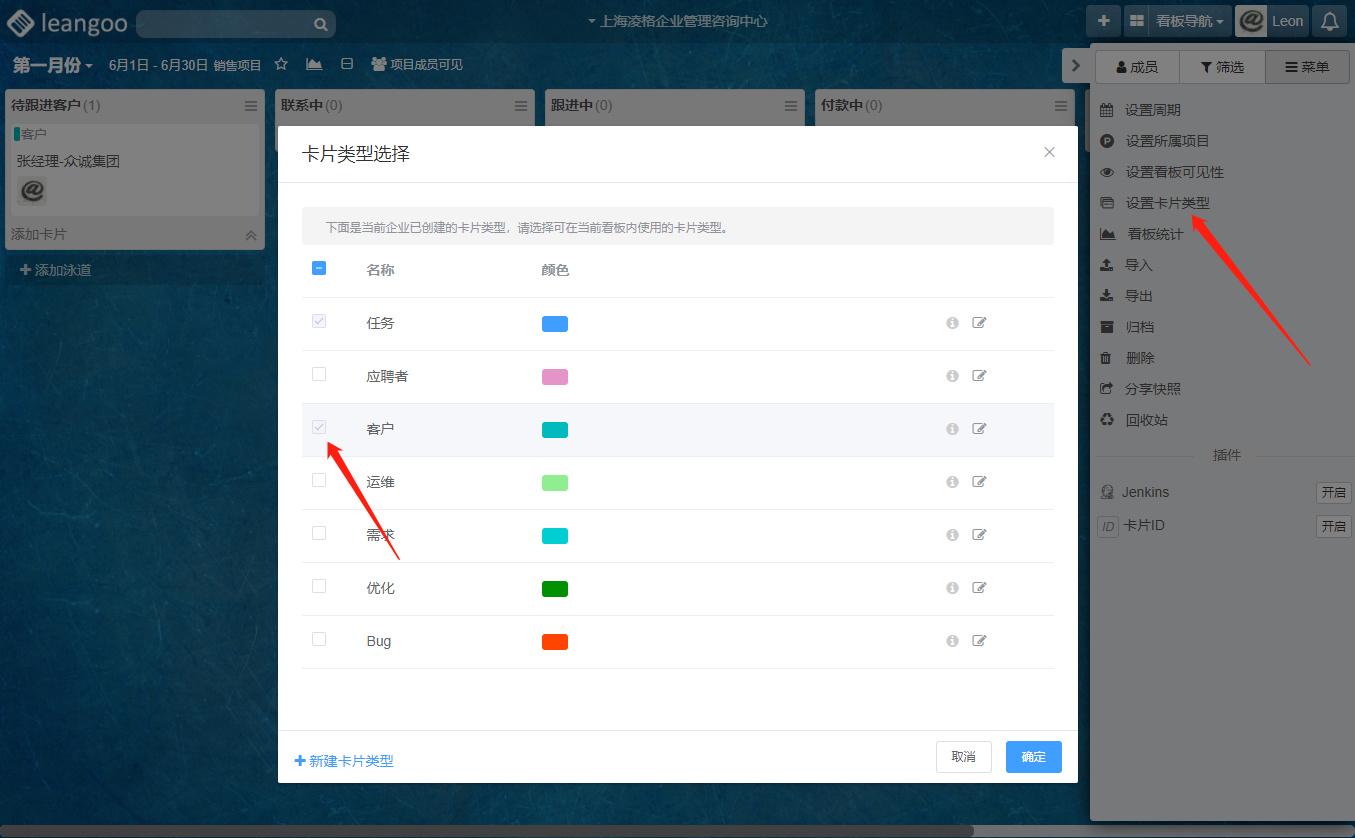Collapse the right sidebar with chevron arrow
Viewport: 1355px width, 838px height.
[1075, 66]
